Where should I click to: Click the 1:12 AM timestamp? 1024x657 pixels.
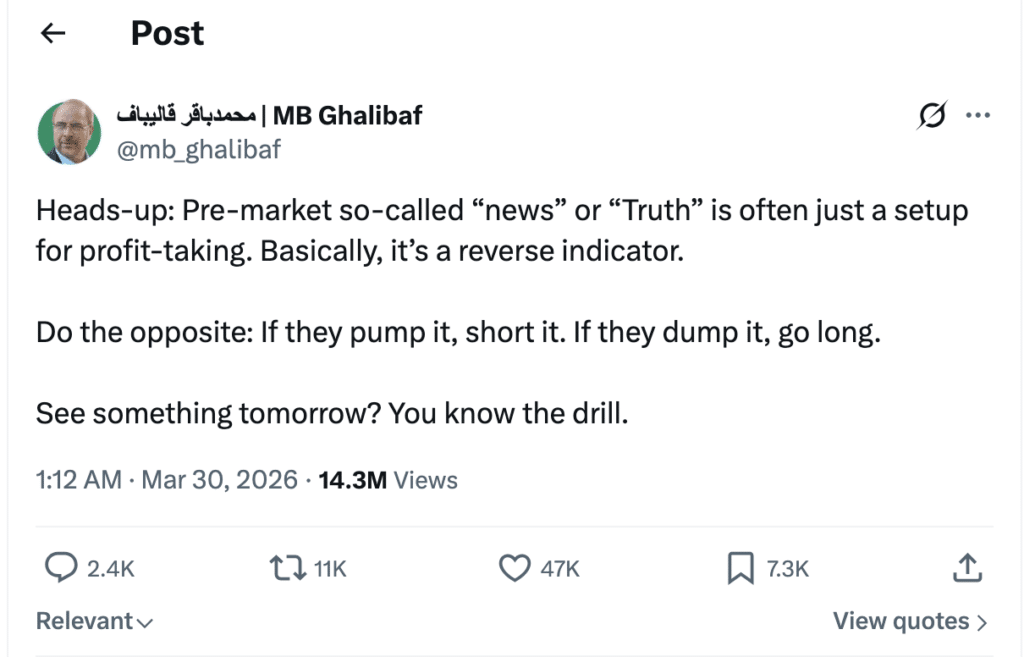pos(78,480)
